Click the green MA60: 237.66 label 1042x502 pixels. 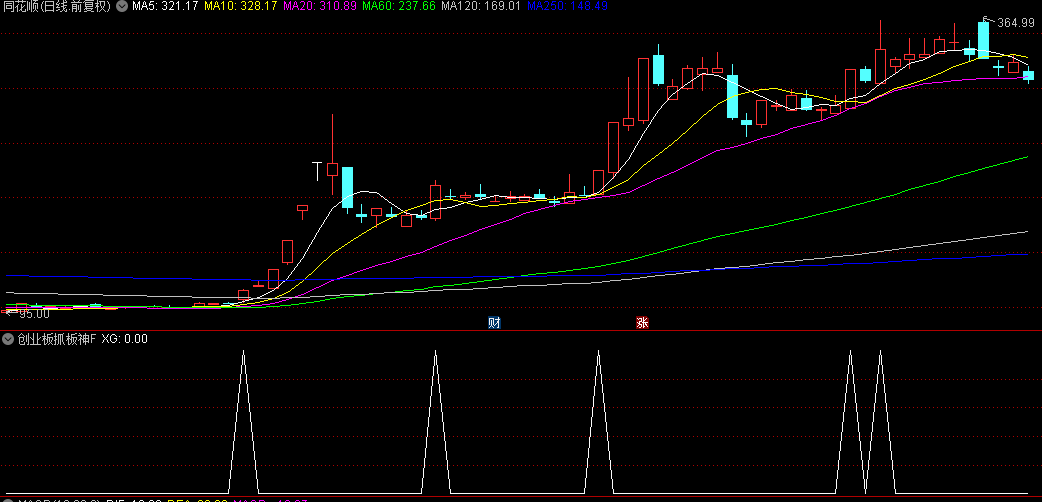coord(399,7)
